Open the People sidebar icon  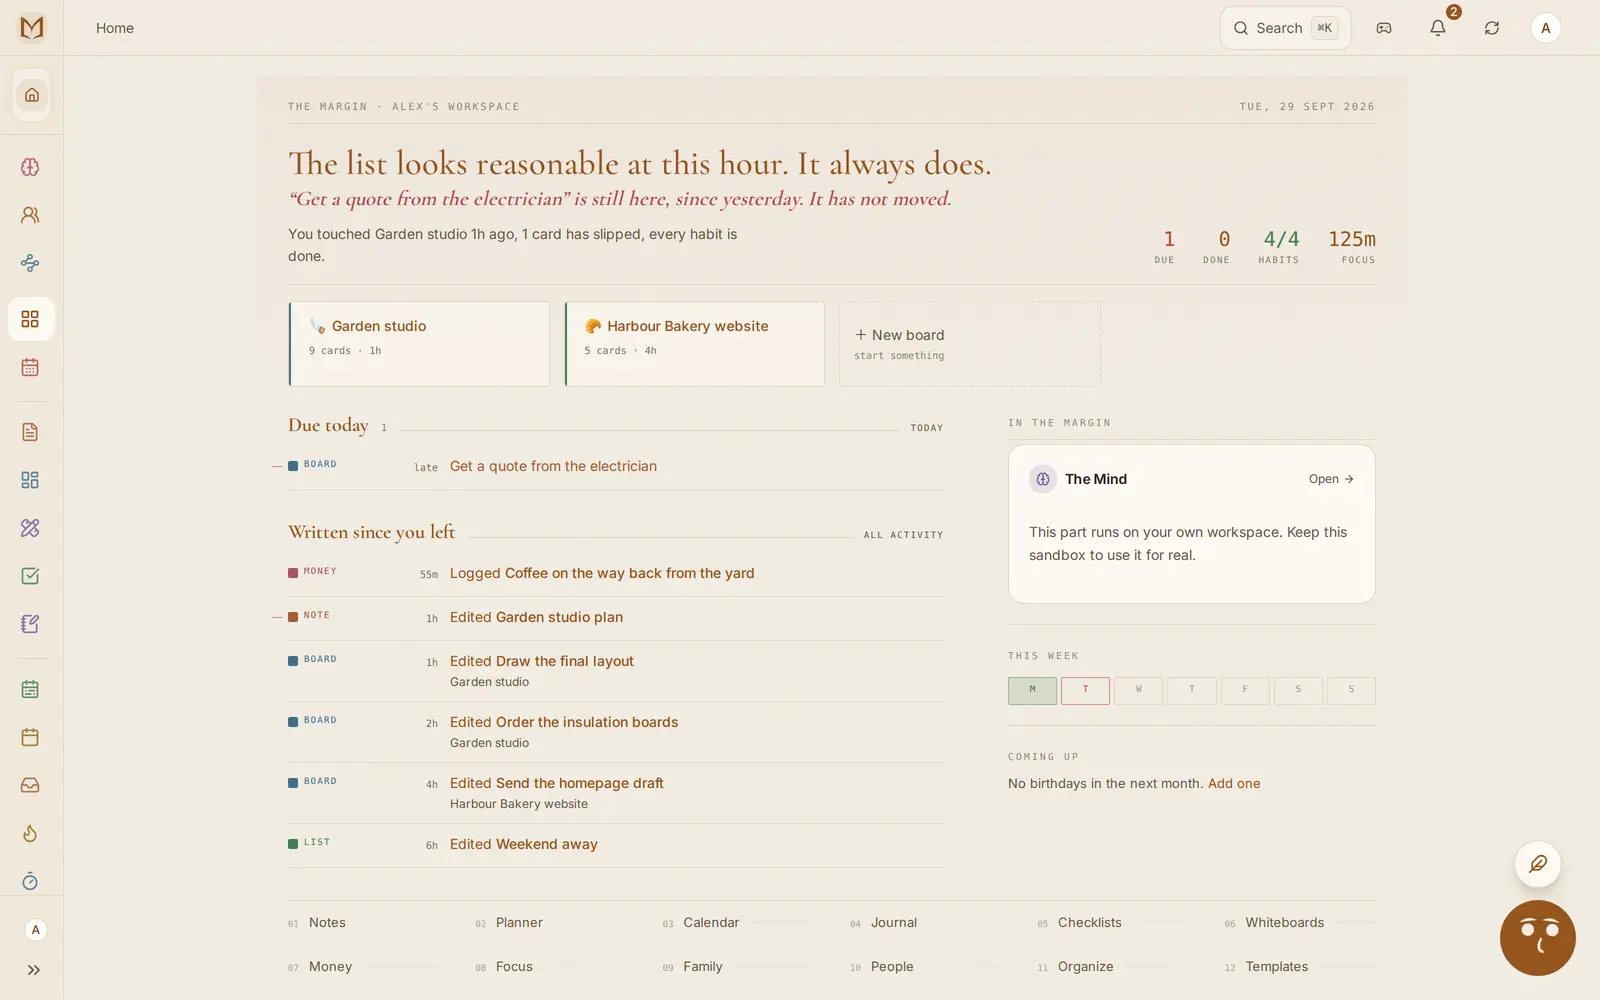tap(30, 215)
